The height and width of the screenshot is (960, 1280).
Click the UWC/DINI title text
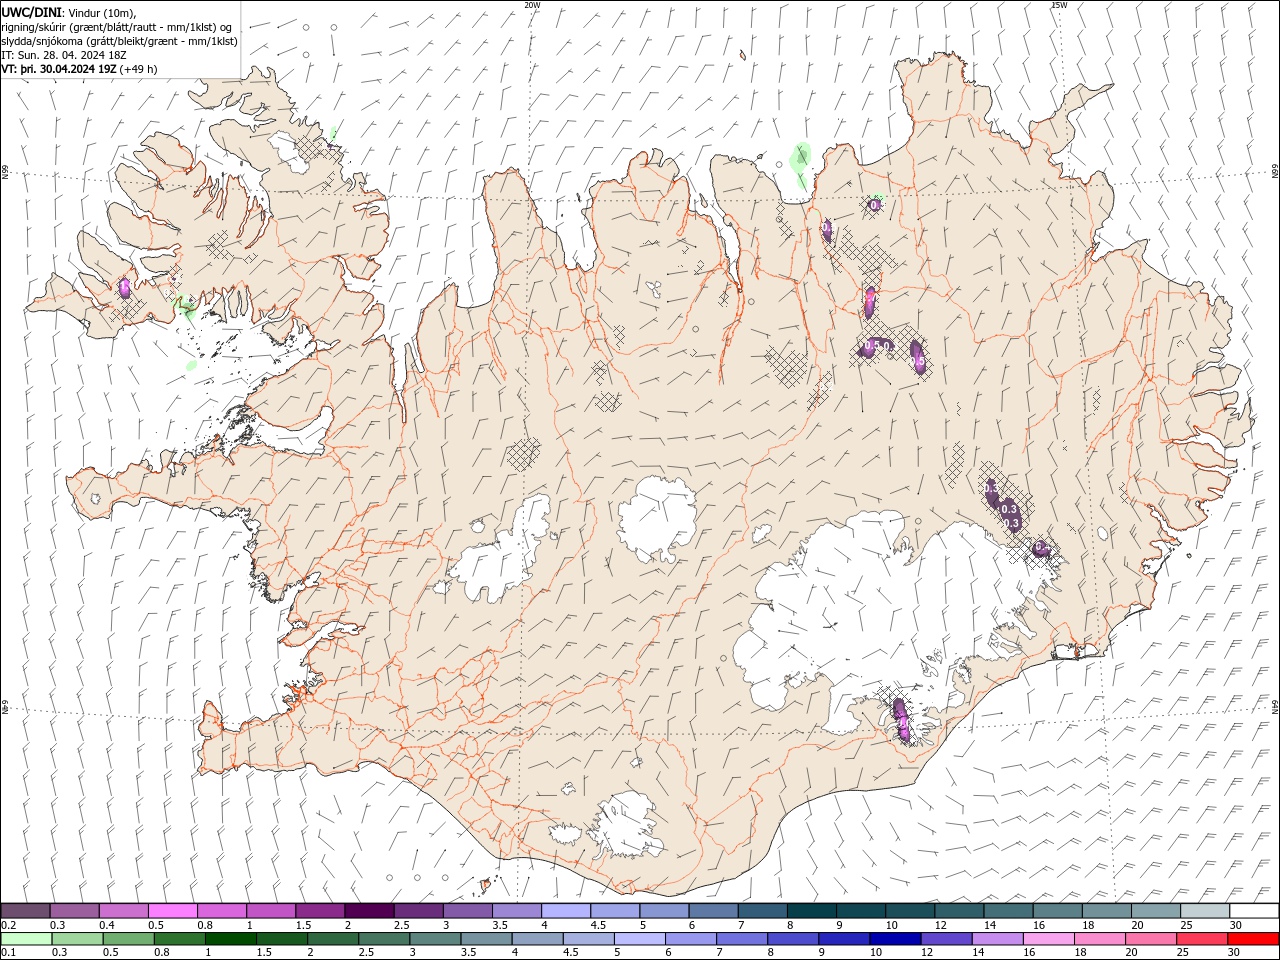coord(31,12)
